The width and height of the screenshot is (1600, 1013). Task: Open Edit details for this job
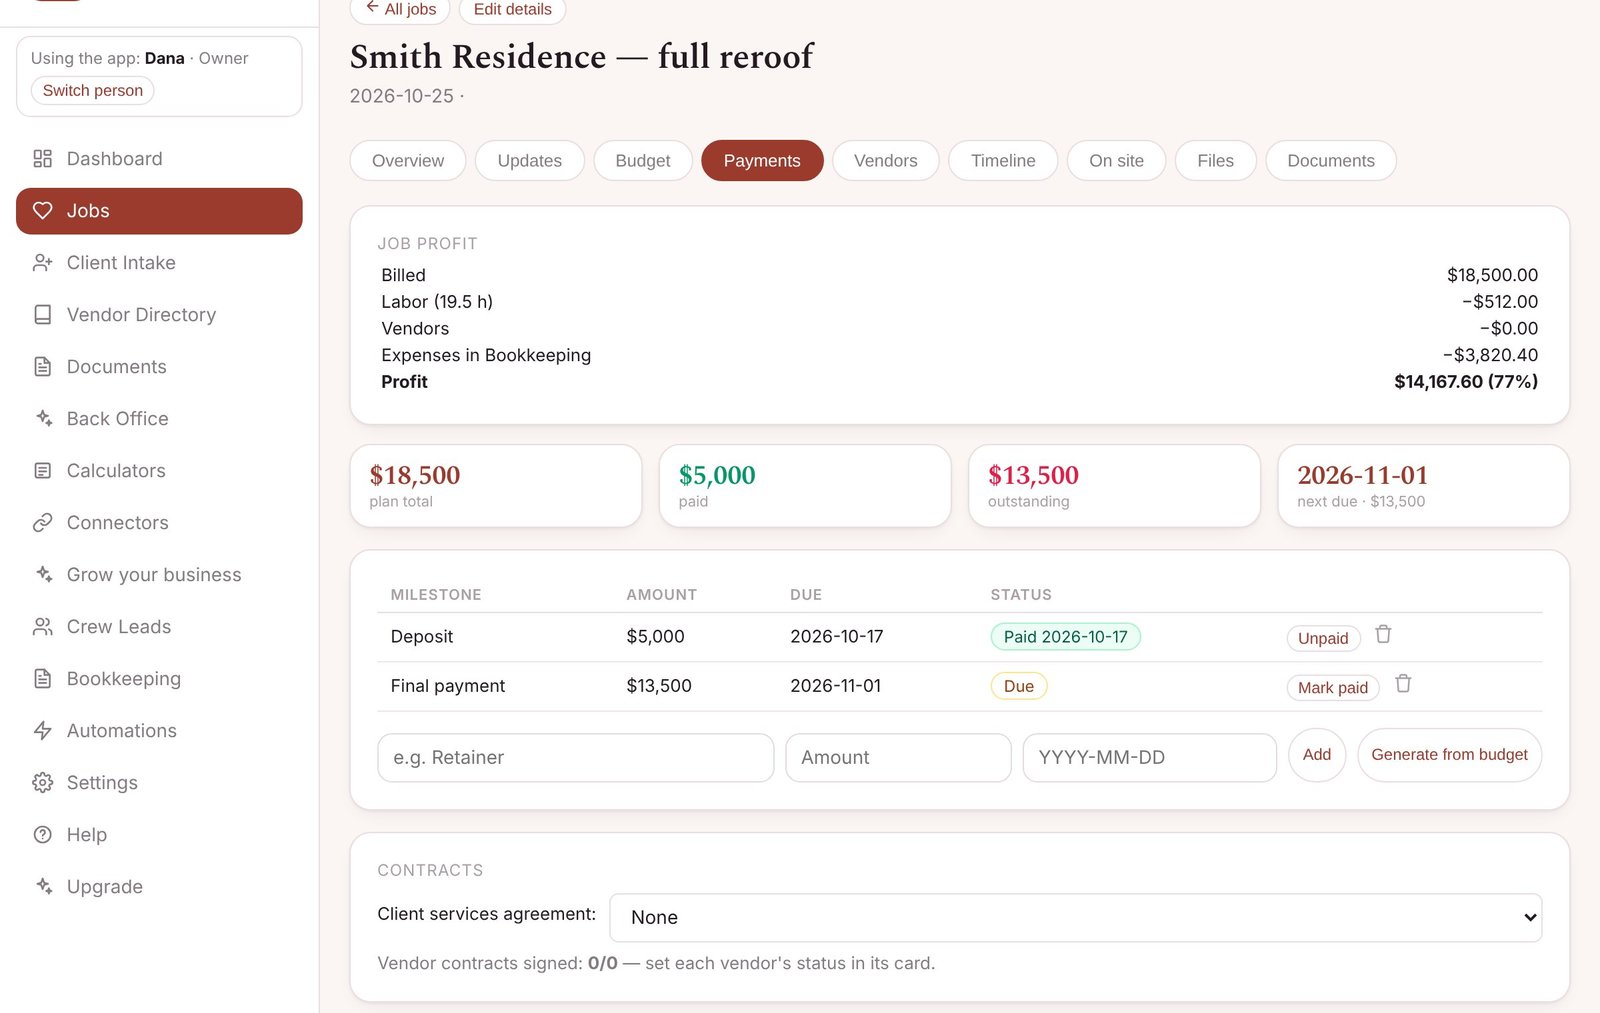513,10
